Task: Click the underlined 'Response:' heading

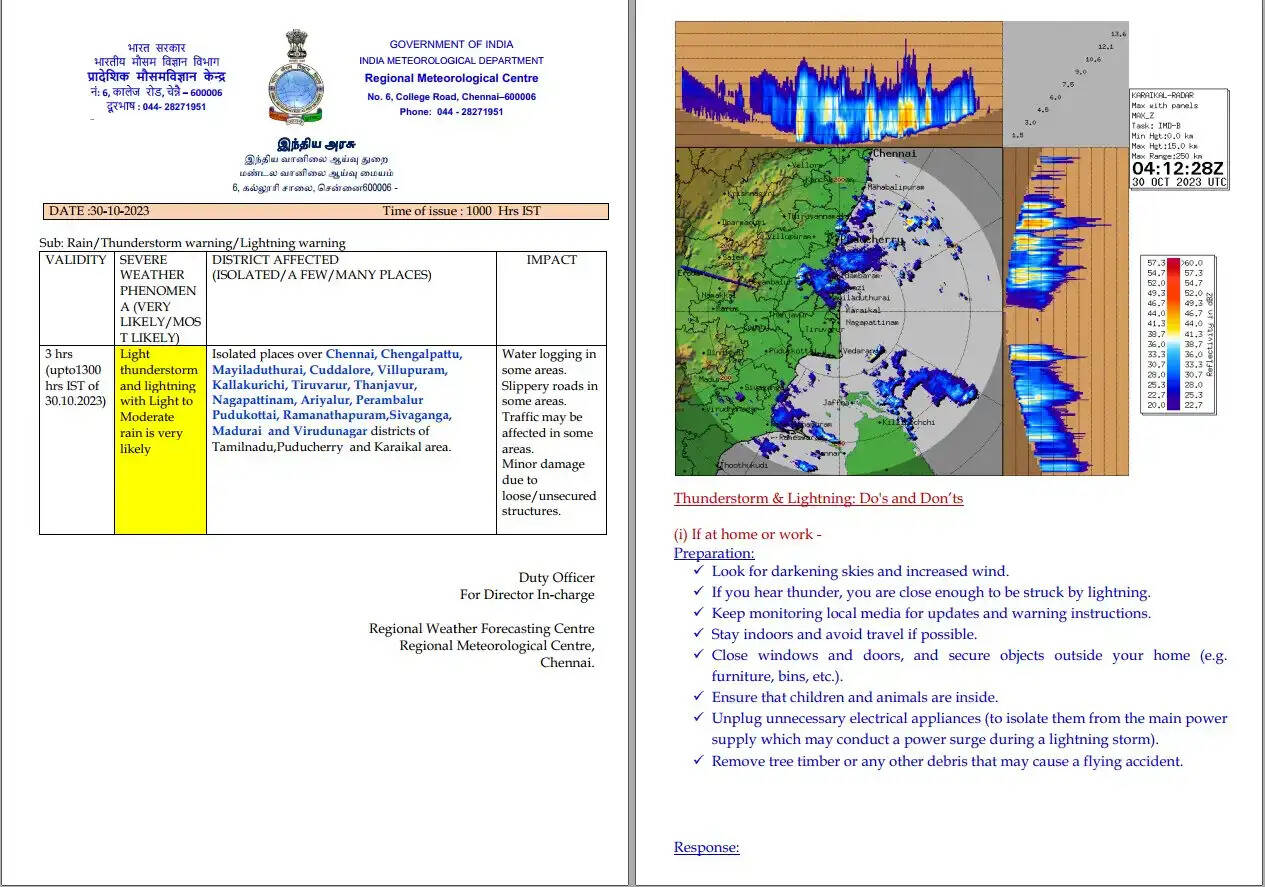Action: (x=706, y=848)
